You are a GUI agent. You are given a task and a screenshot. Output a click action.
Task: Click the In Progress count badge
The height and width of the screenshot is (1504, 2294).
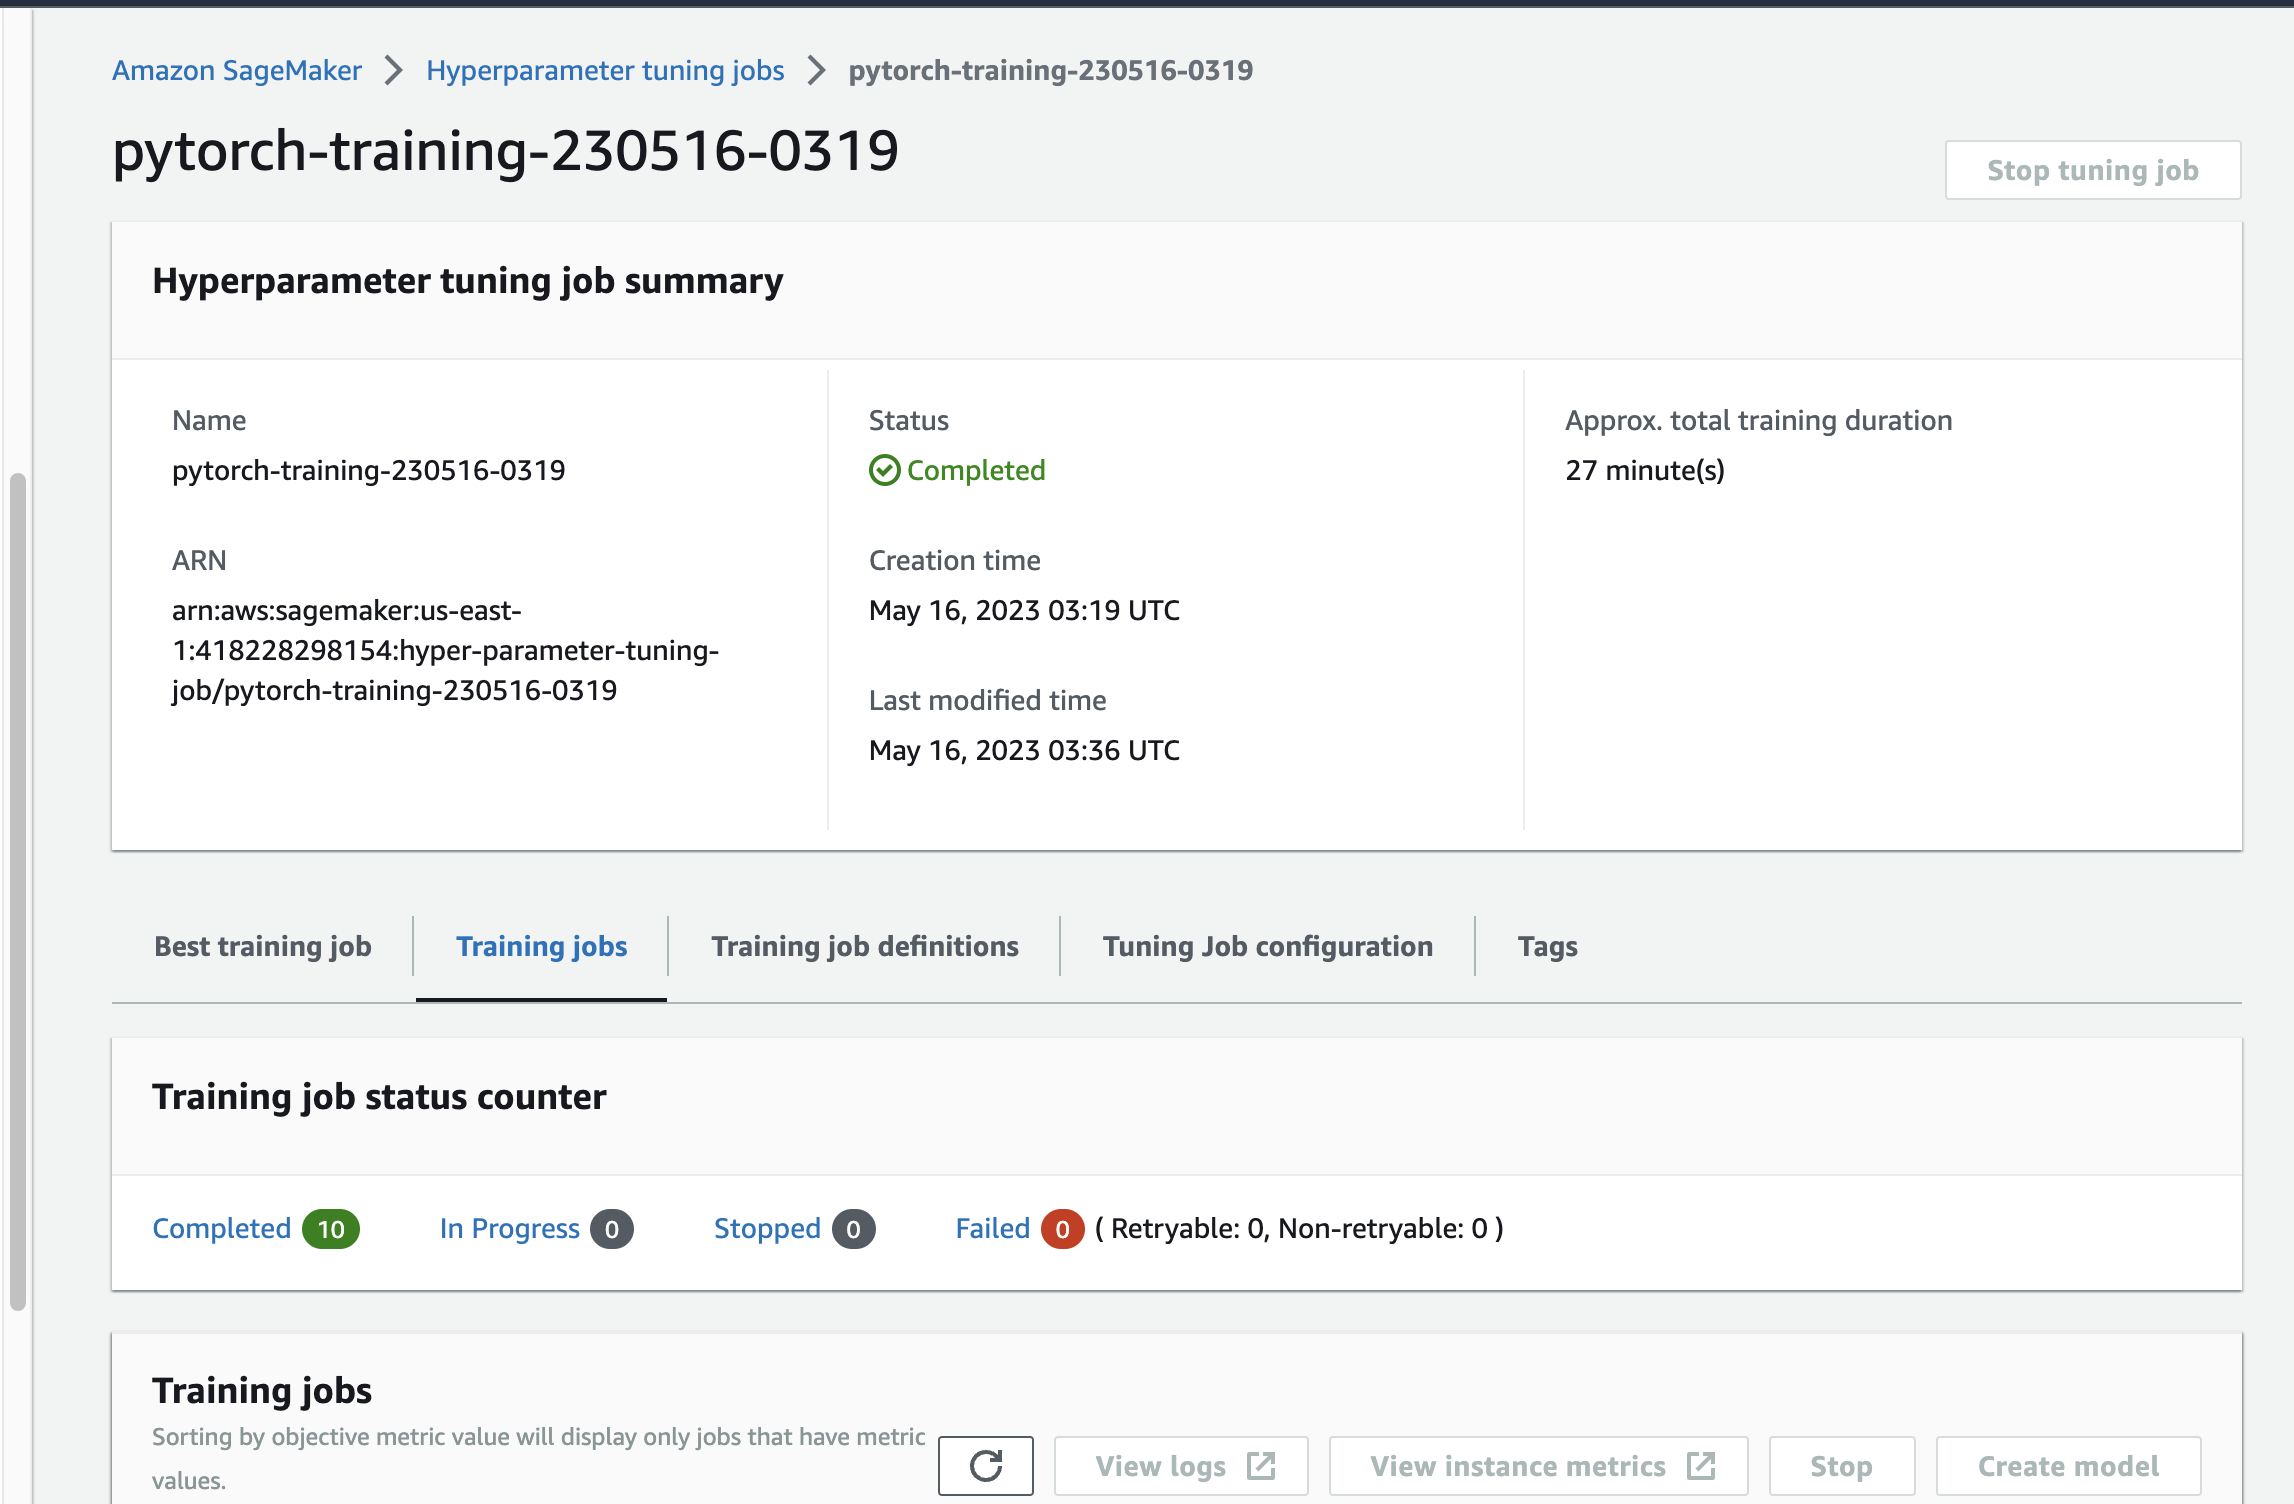coord(611,1229)
